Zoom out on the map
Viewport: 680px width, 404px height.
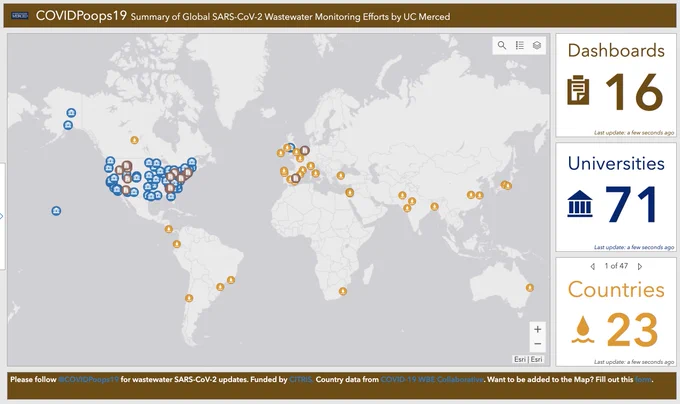coord(538,344)
